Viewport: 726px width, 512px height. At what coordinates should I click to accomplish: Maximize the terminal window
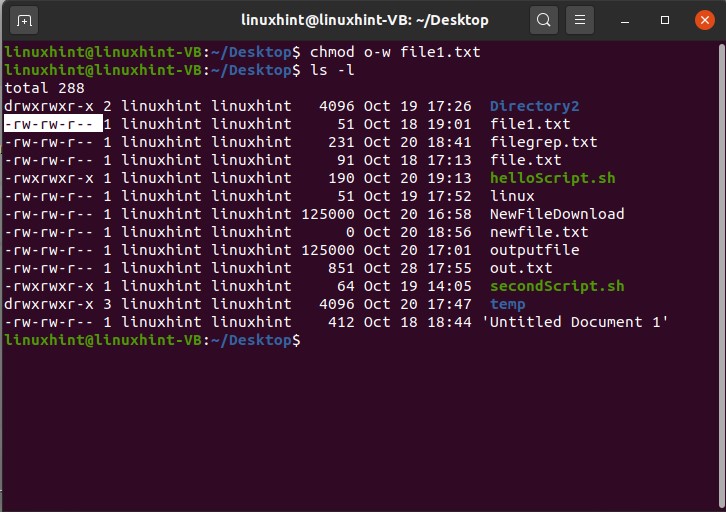coord(665,20)
